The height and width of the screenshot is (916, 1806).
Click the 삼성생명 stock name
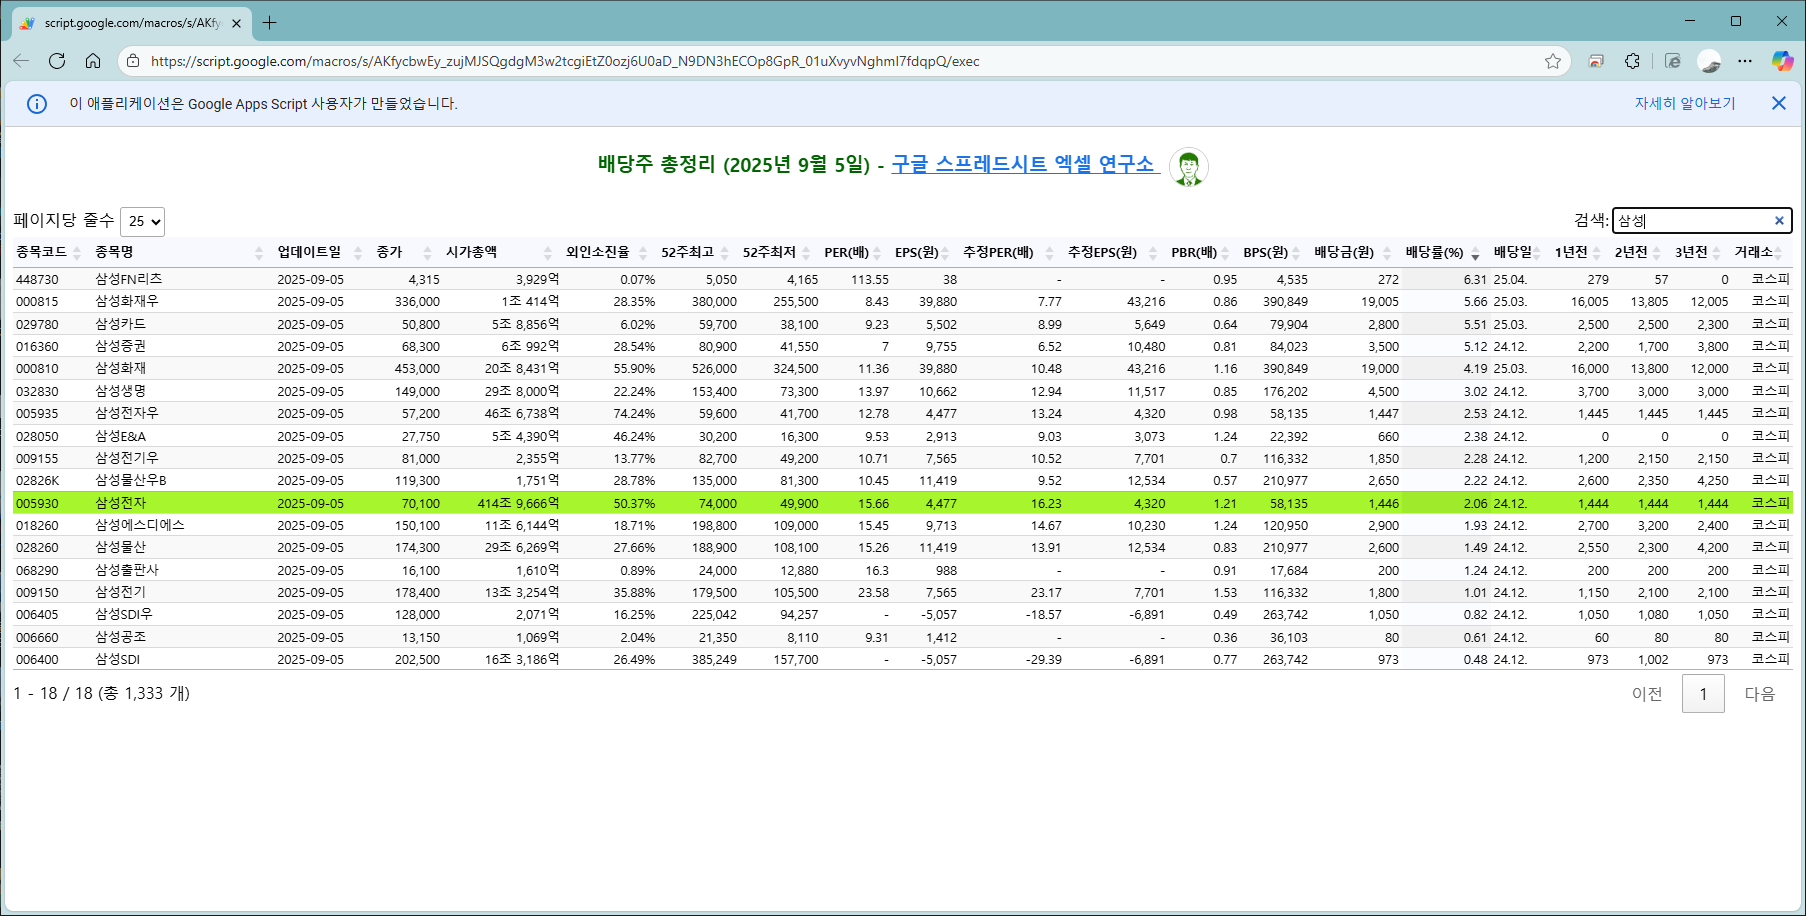point(121,391)
